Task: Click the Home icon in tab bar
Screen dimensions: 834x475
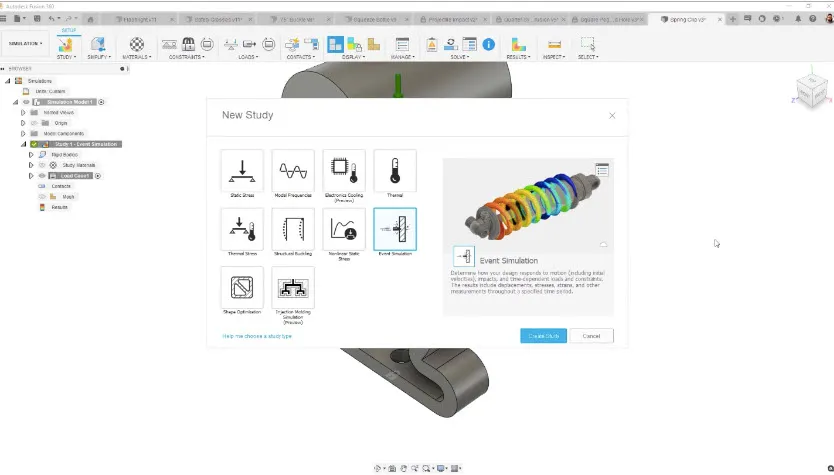Action: click(x=90, y=19)
